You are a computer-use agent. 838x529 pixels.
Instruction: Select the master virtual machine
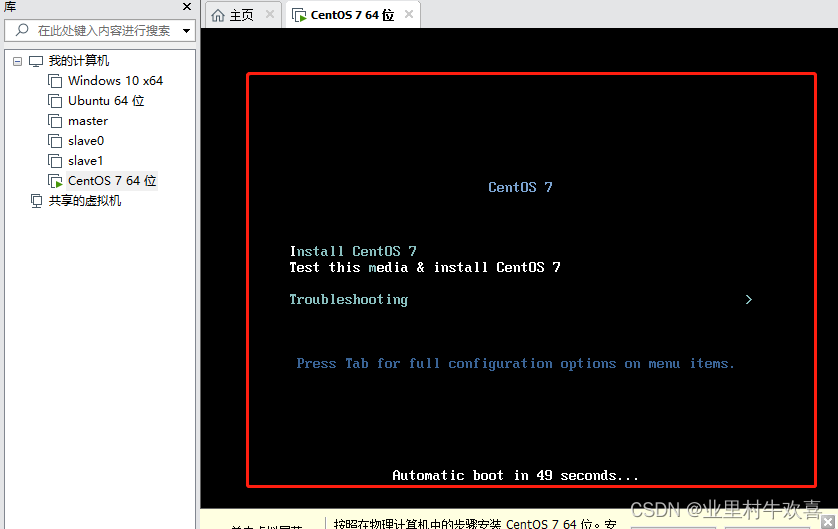click(x=88, y=121)
